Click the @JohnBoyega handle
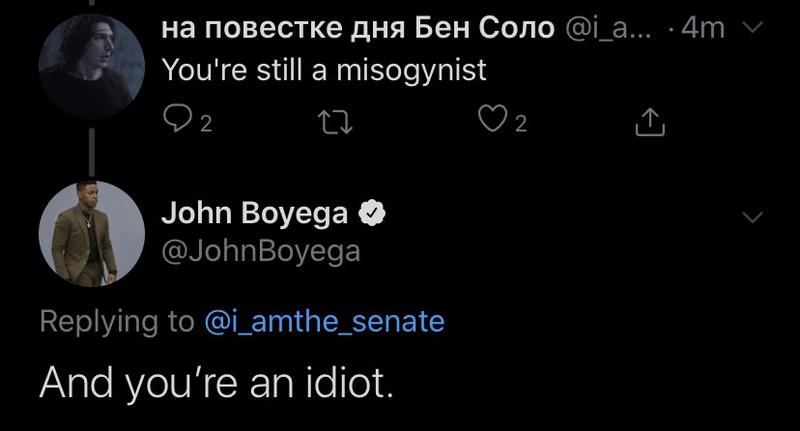This screenshot has width=800, height=431. click(x=260, y=251)
